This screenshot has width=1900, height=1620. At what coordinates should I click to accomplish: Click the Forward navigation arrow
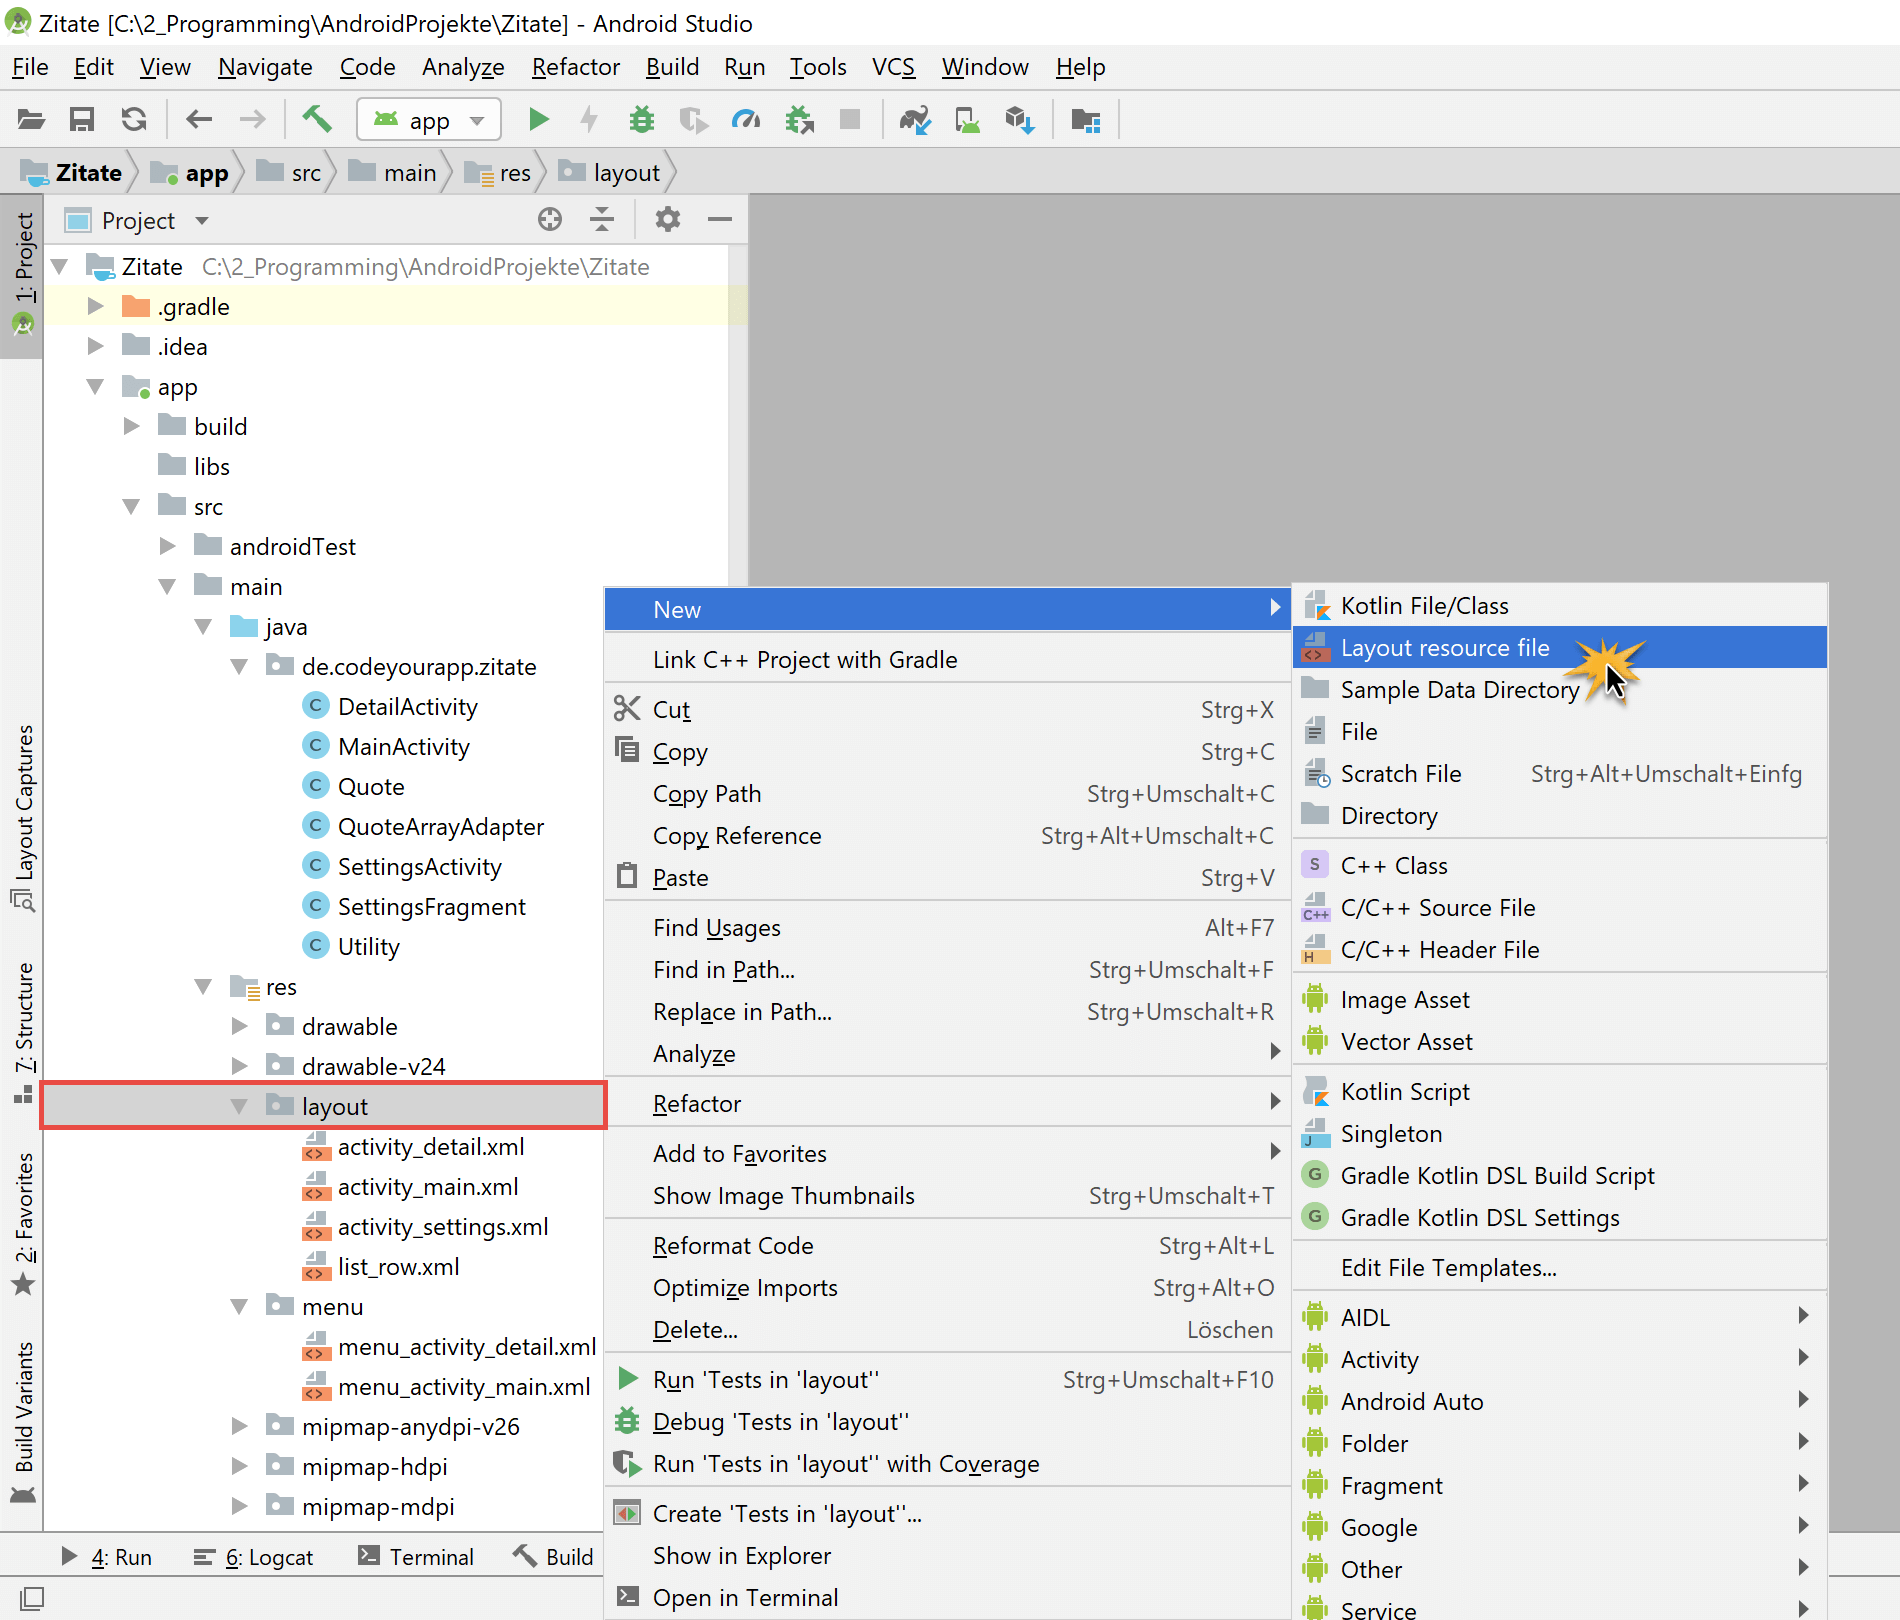point(253,120)
